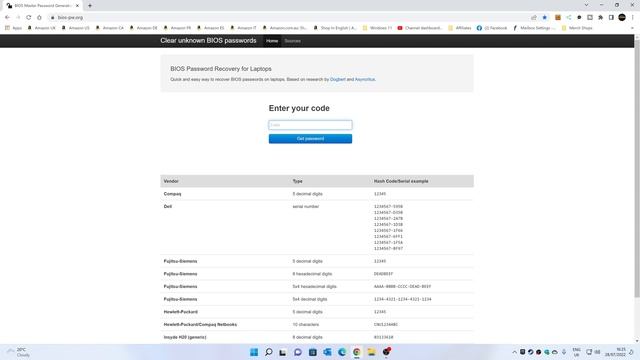Viewport: 640px width, 360px height.
Task: Follow the Dogbert research link
Action: 338,80
